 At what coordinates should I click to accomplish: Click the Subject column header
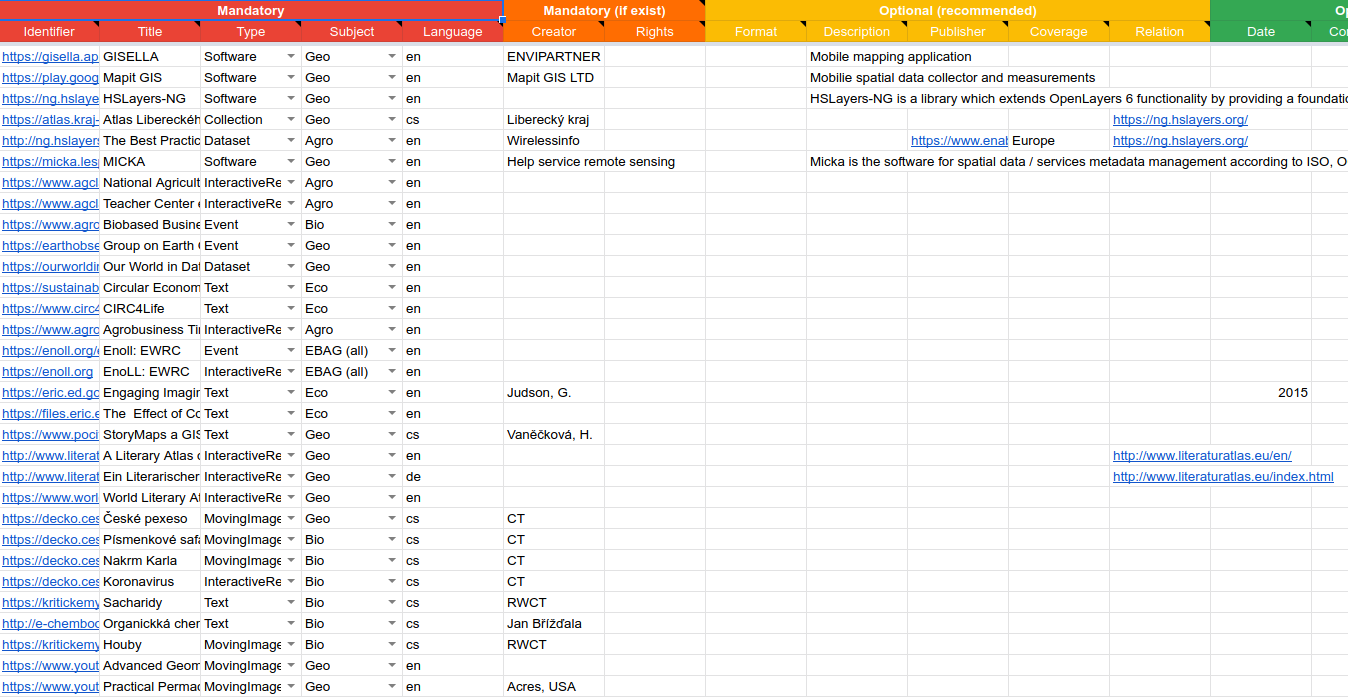point(352,32)
